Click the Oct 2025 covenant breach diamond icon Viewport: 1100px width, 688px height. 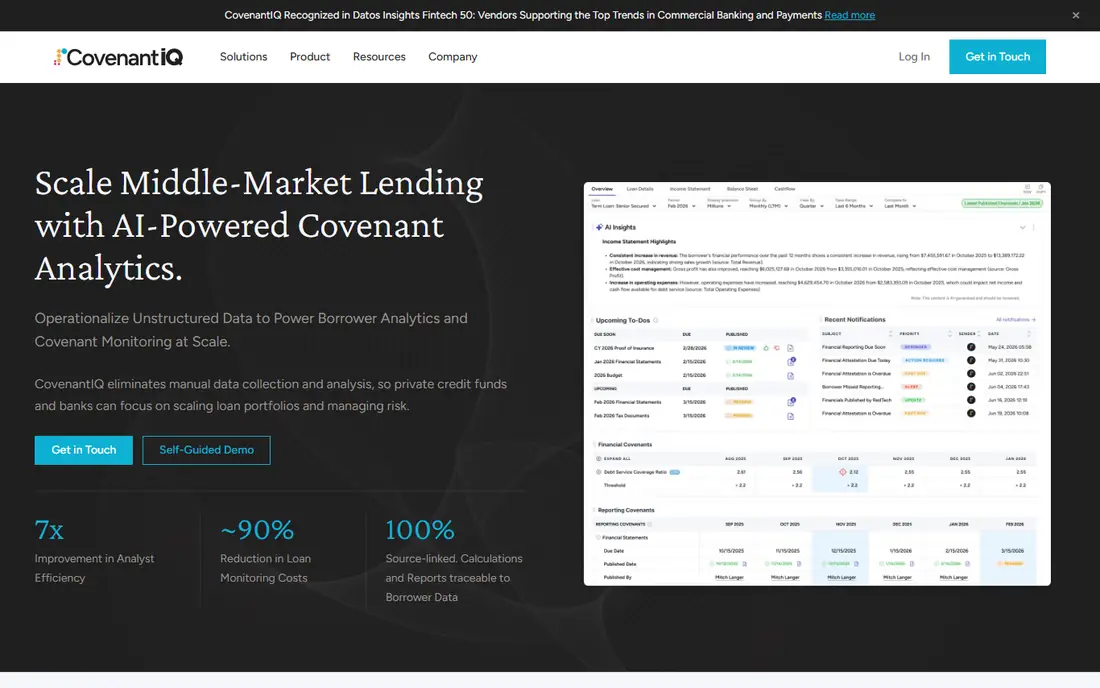tap(843, 472)
